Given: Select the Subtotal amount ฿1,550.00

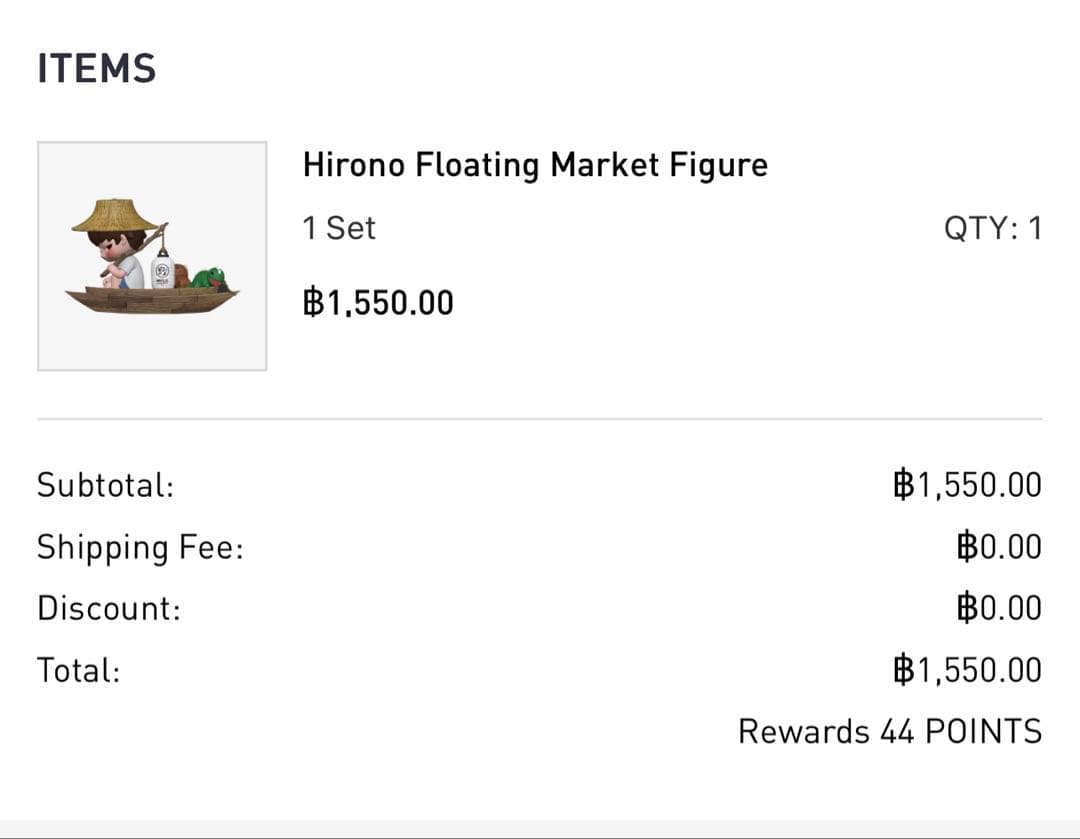Looking at the screenshot, I should coord(967,485).
